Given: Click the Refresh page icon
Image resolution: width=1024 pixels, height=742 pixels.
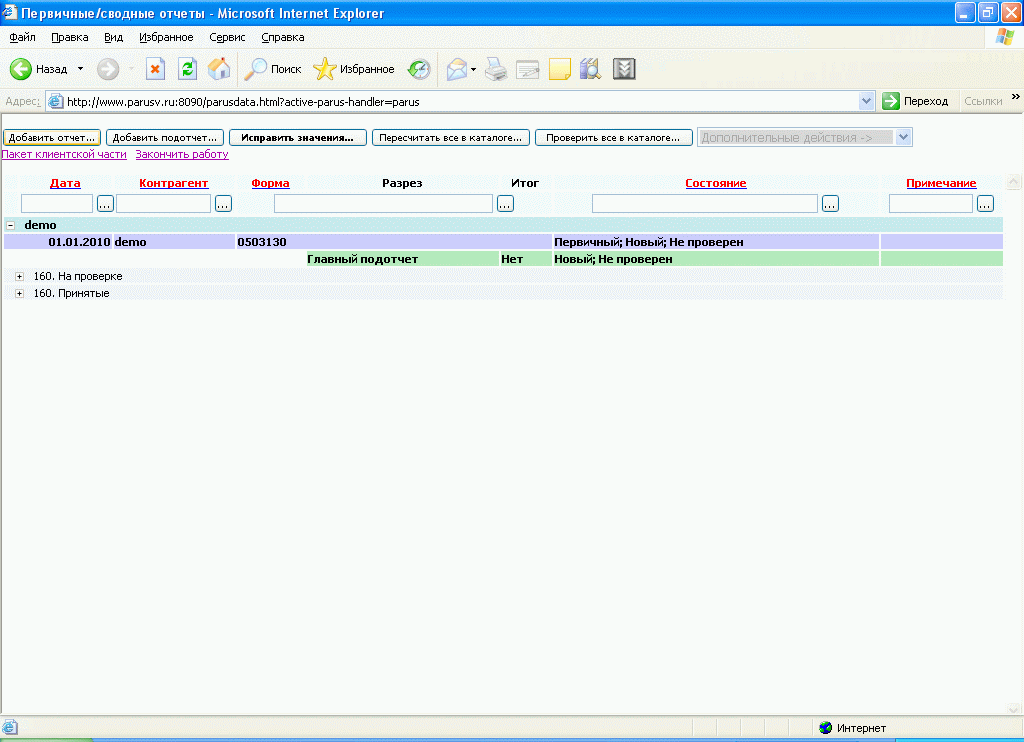Looking at the screenshot, I should point(187,69).
